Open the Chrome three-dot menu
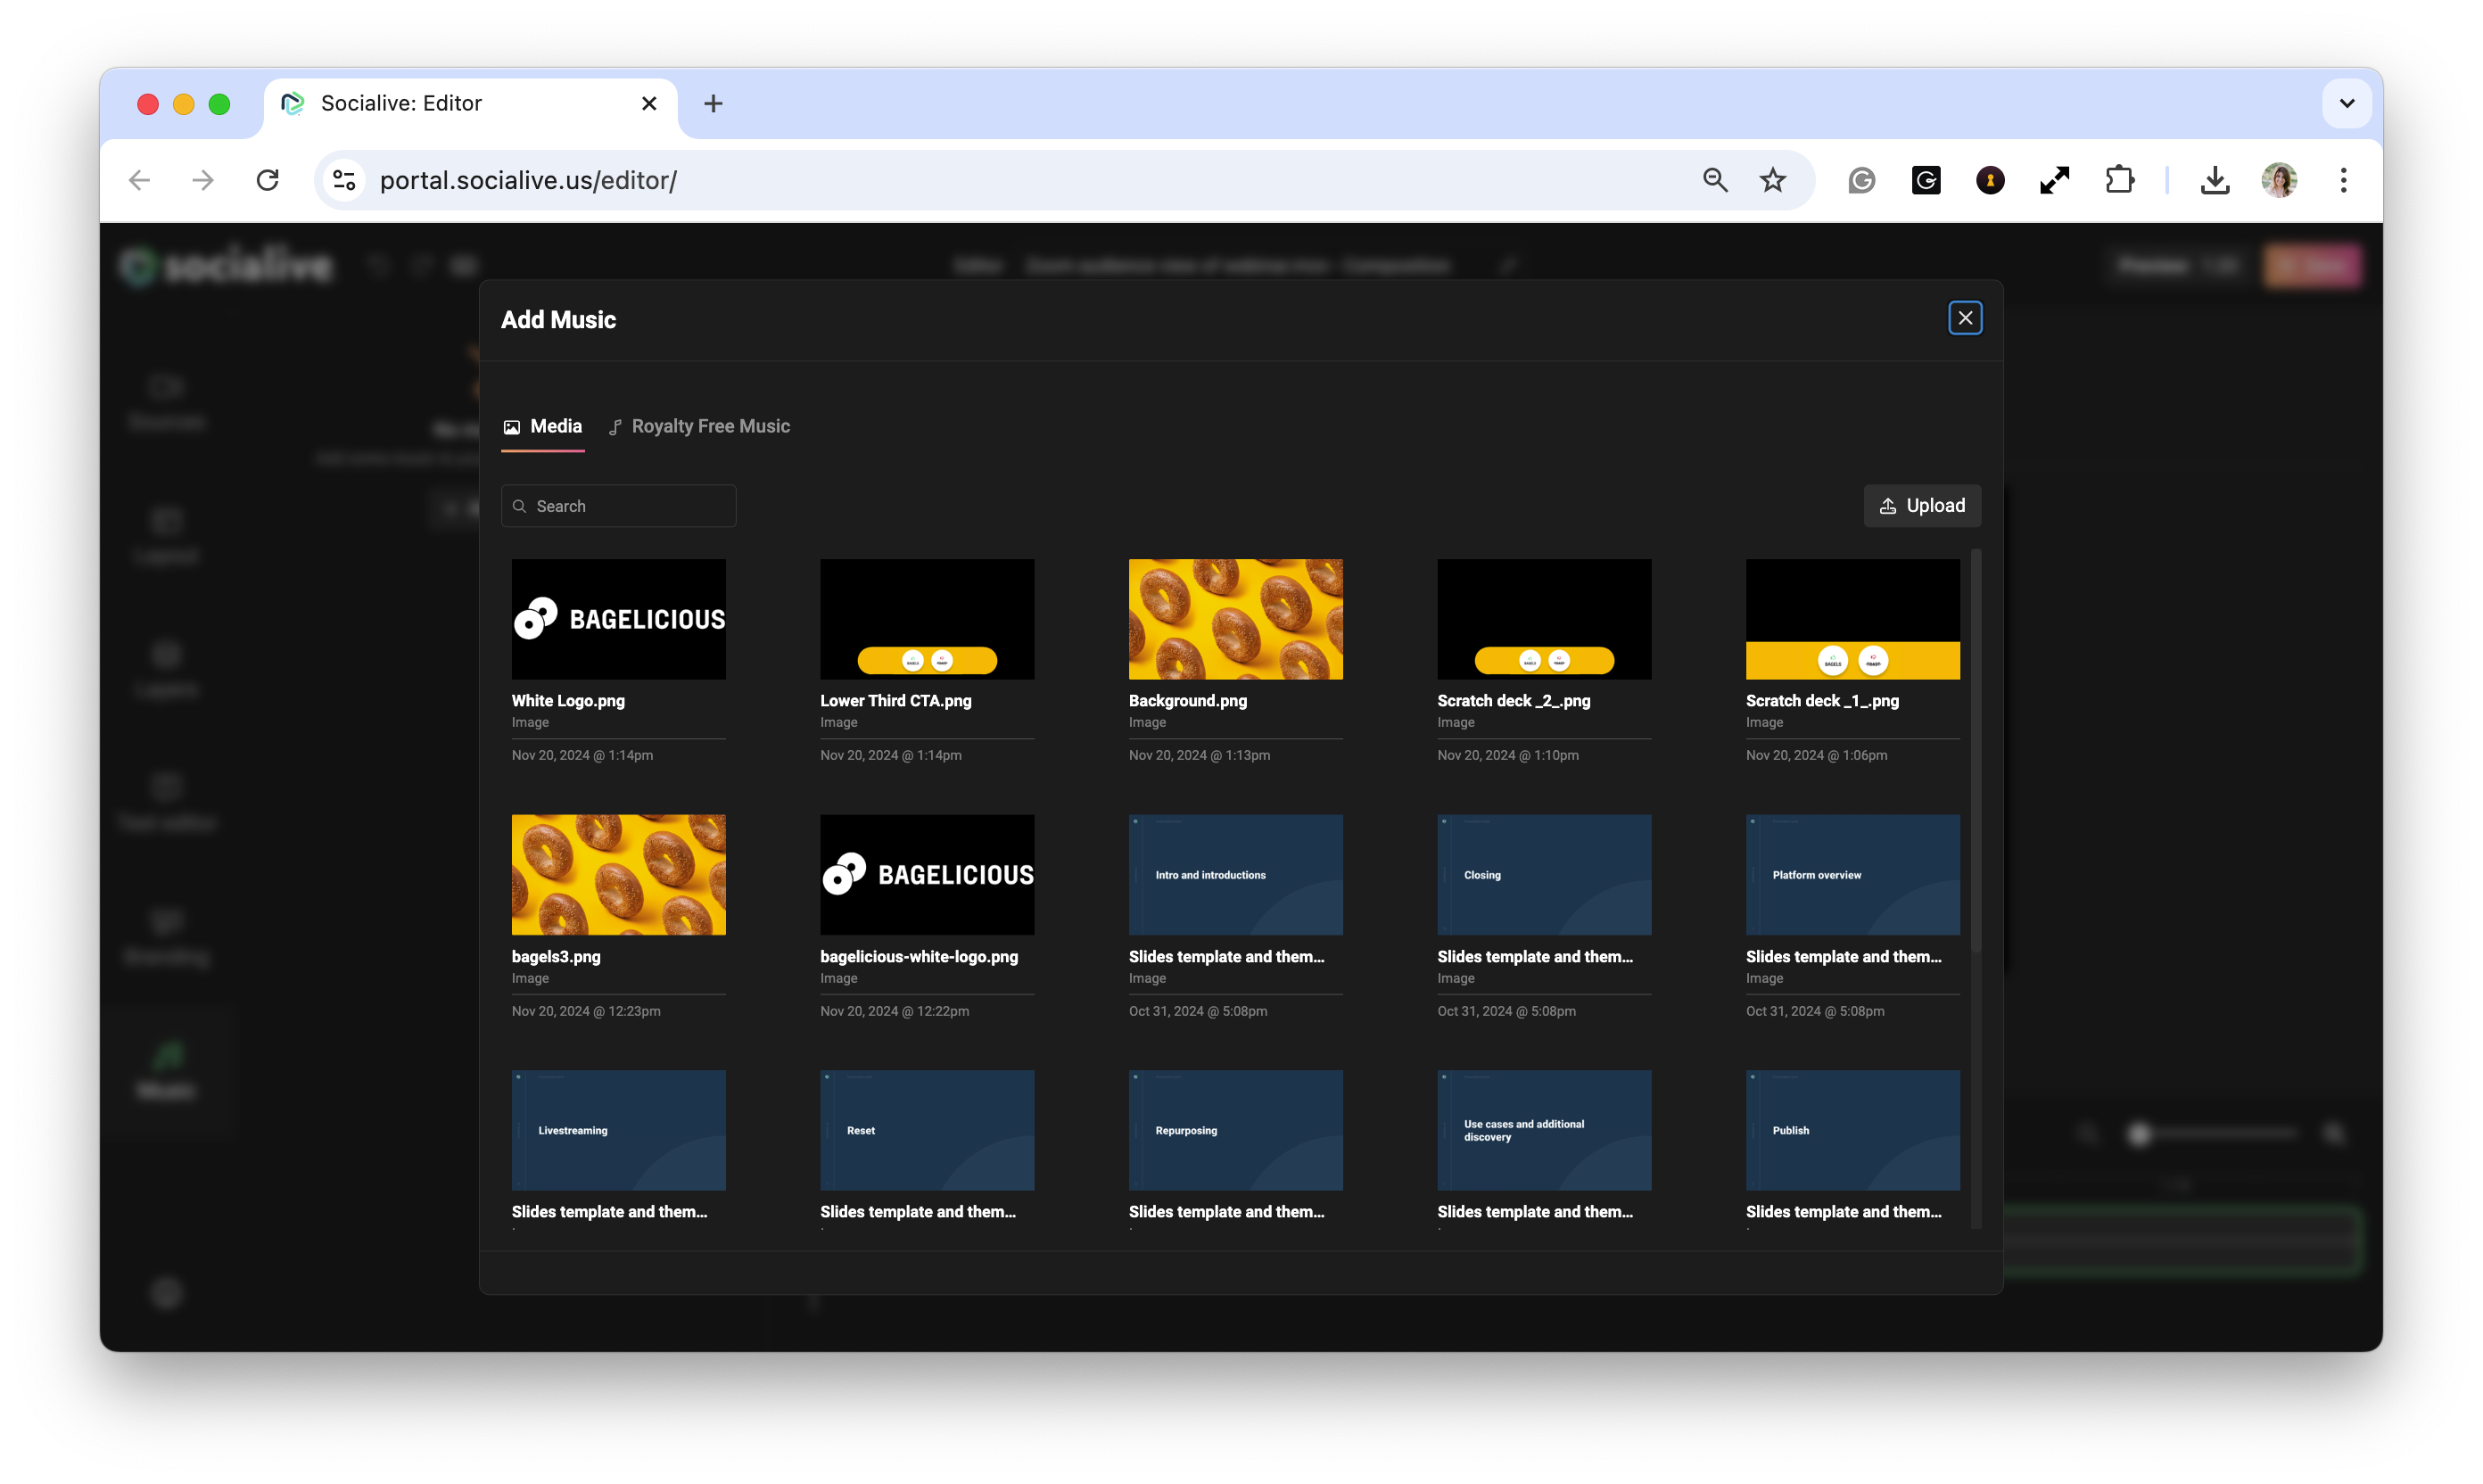This screenshot has width=2483, height=1484. click(x=2343, y=180)
